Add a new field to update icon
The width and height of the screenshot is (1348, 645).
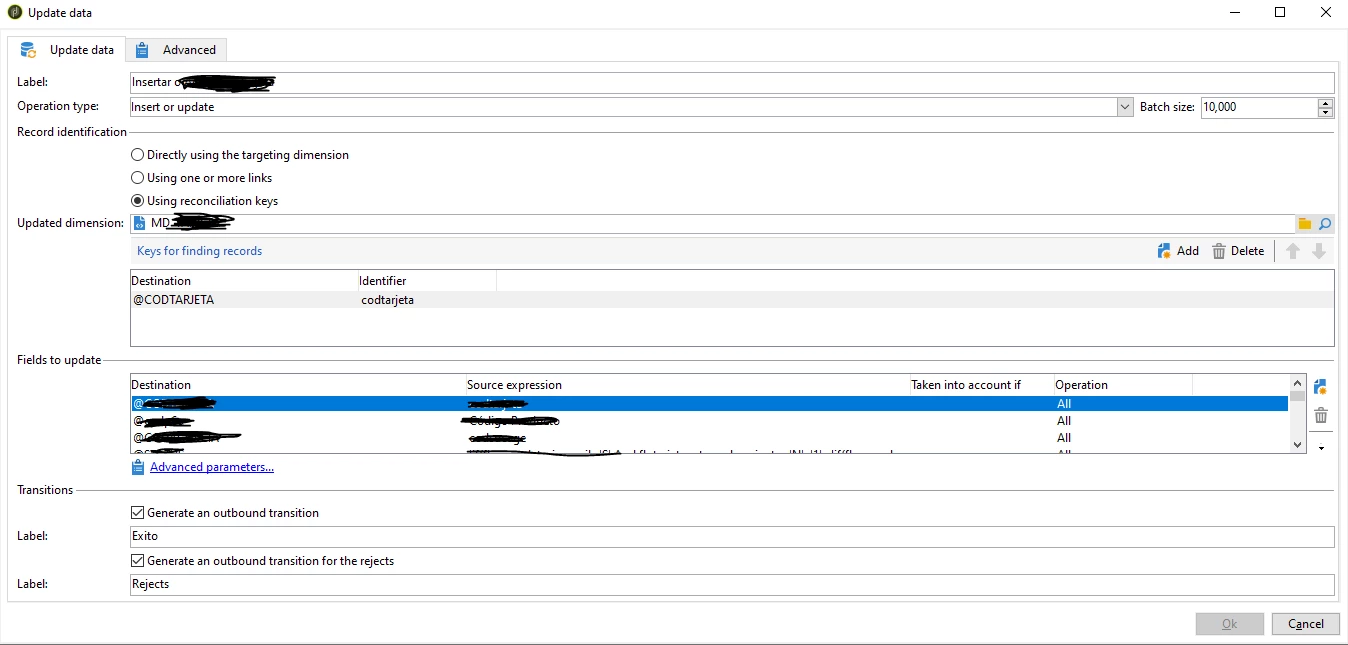[x=1320, y=387]
